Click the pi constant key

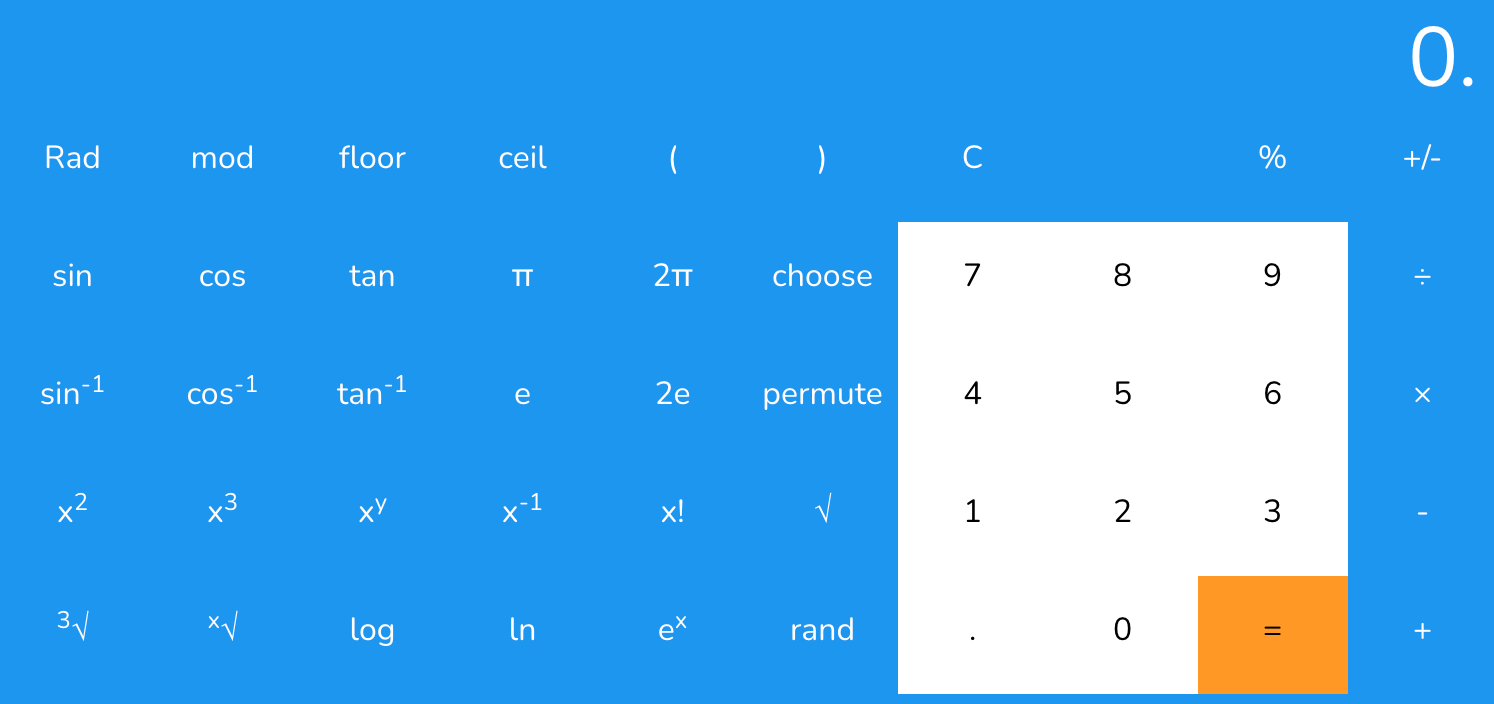(x=521, y=276)
